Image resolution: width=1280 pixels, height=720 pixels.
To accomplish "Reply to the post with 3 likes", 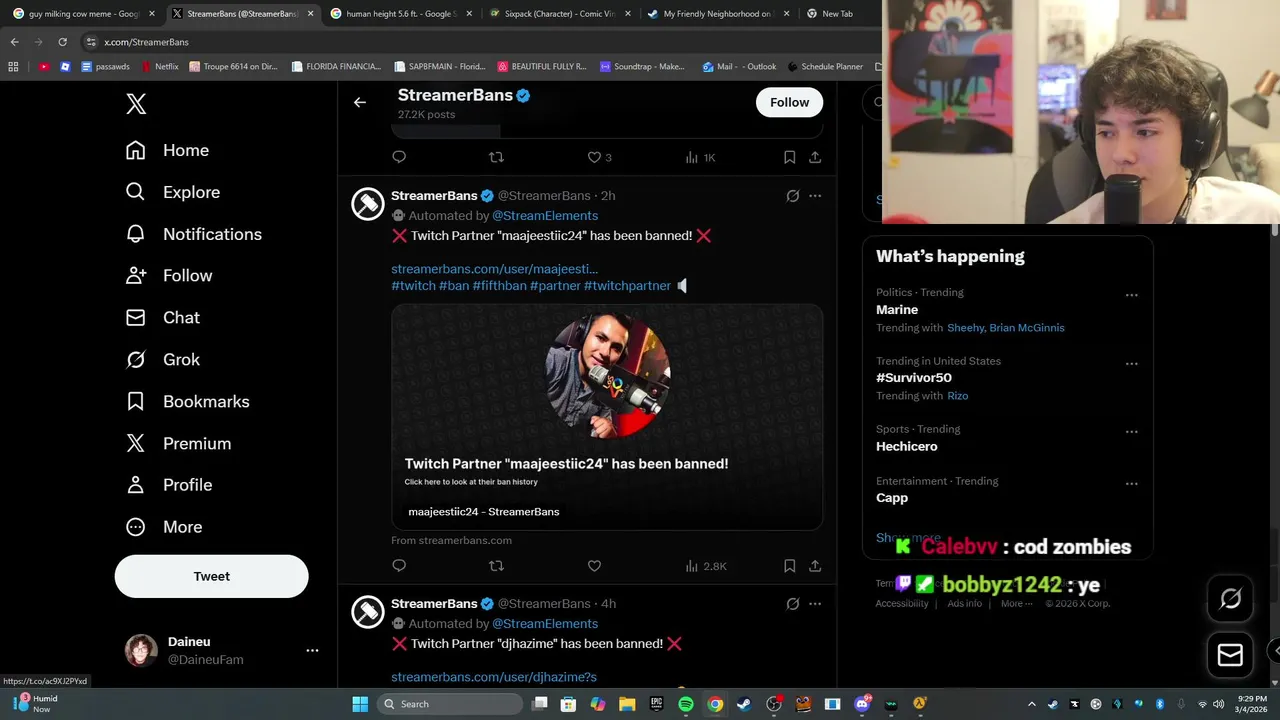I will (x=399, y=157).
